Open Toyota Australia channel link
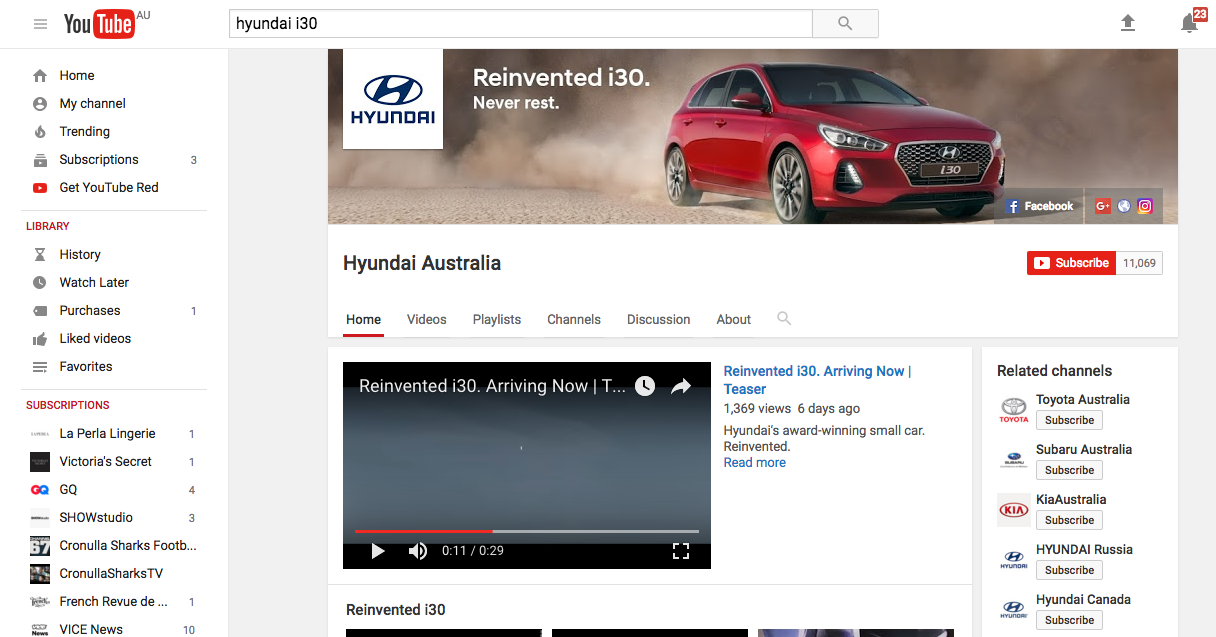The image size is (1216, 637). point(1083,399)
